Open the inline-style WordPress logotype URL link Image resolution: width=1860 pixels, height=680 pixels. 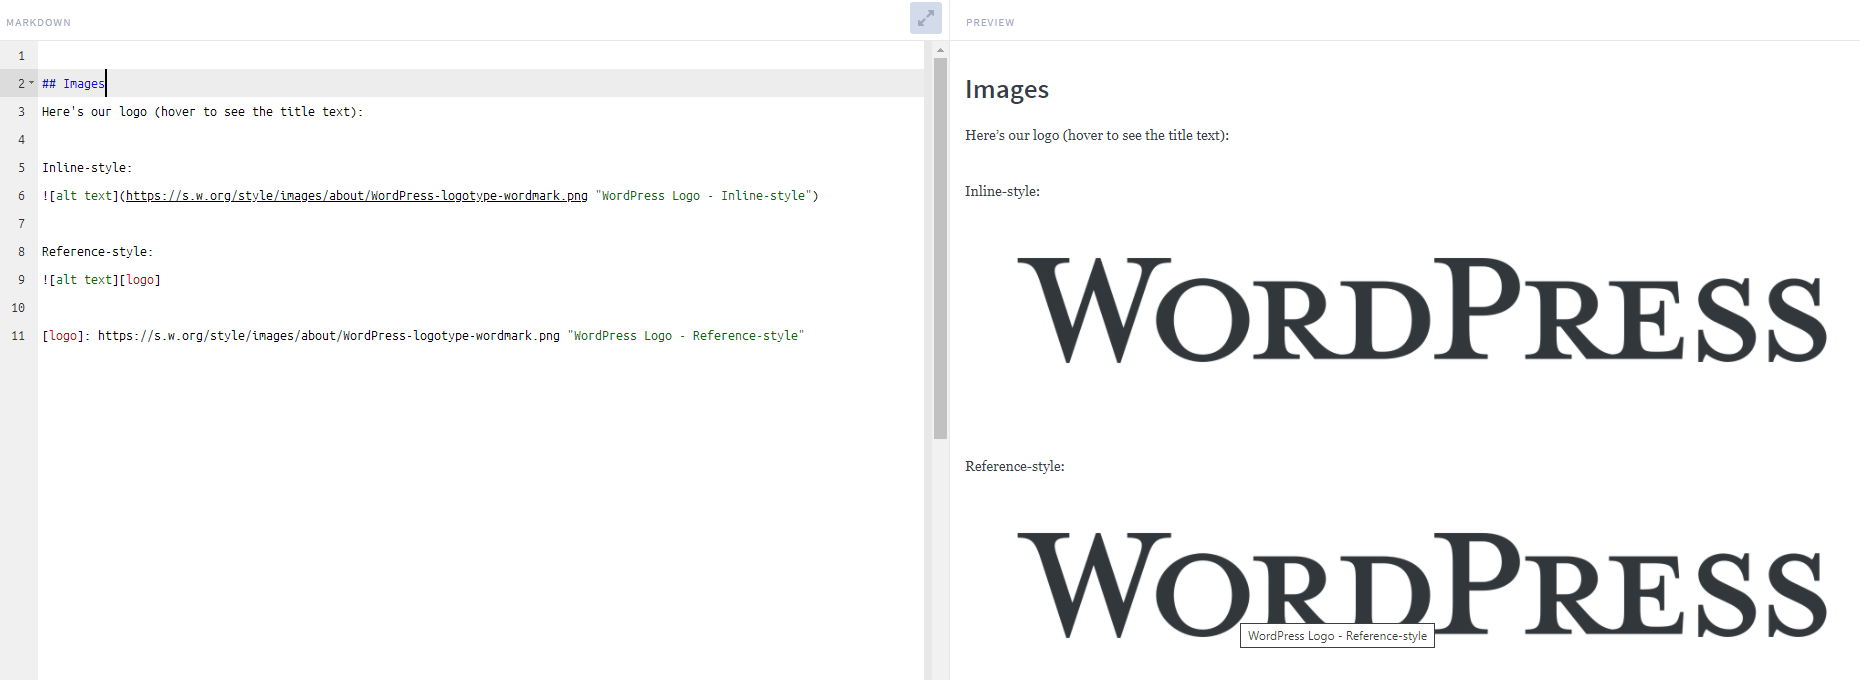coord(357,196)
